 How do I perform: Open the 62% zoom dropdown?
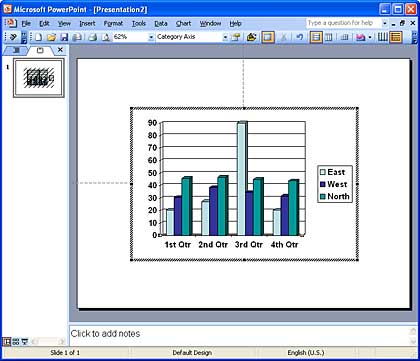[151, 37]
